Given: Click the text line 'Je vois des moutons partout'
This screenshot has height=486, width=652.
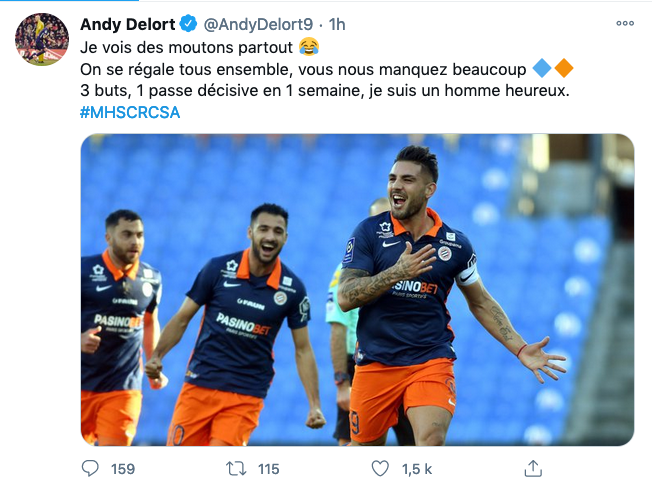Looking at the screenshot, I should [x=186, y=47].
